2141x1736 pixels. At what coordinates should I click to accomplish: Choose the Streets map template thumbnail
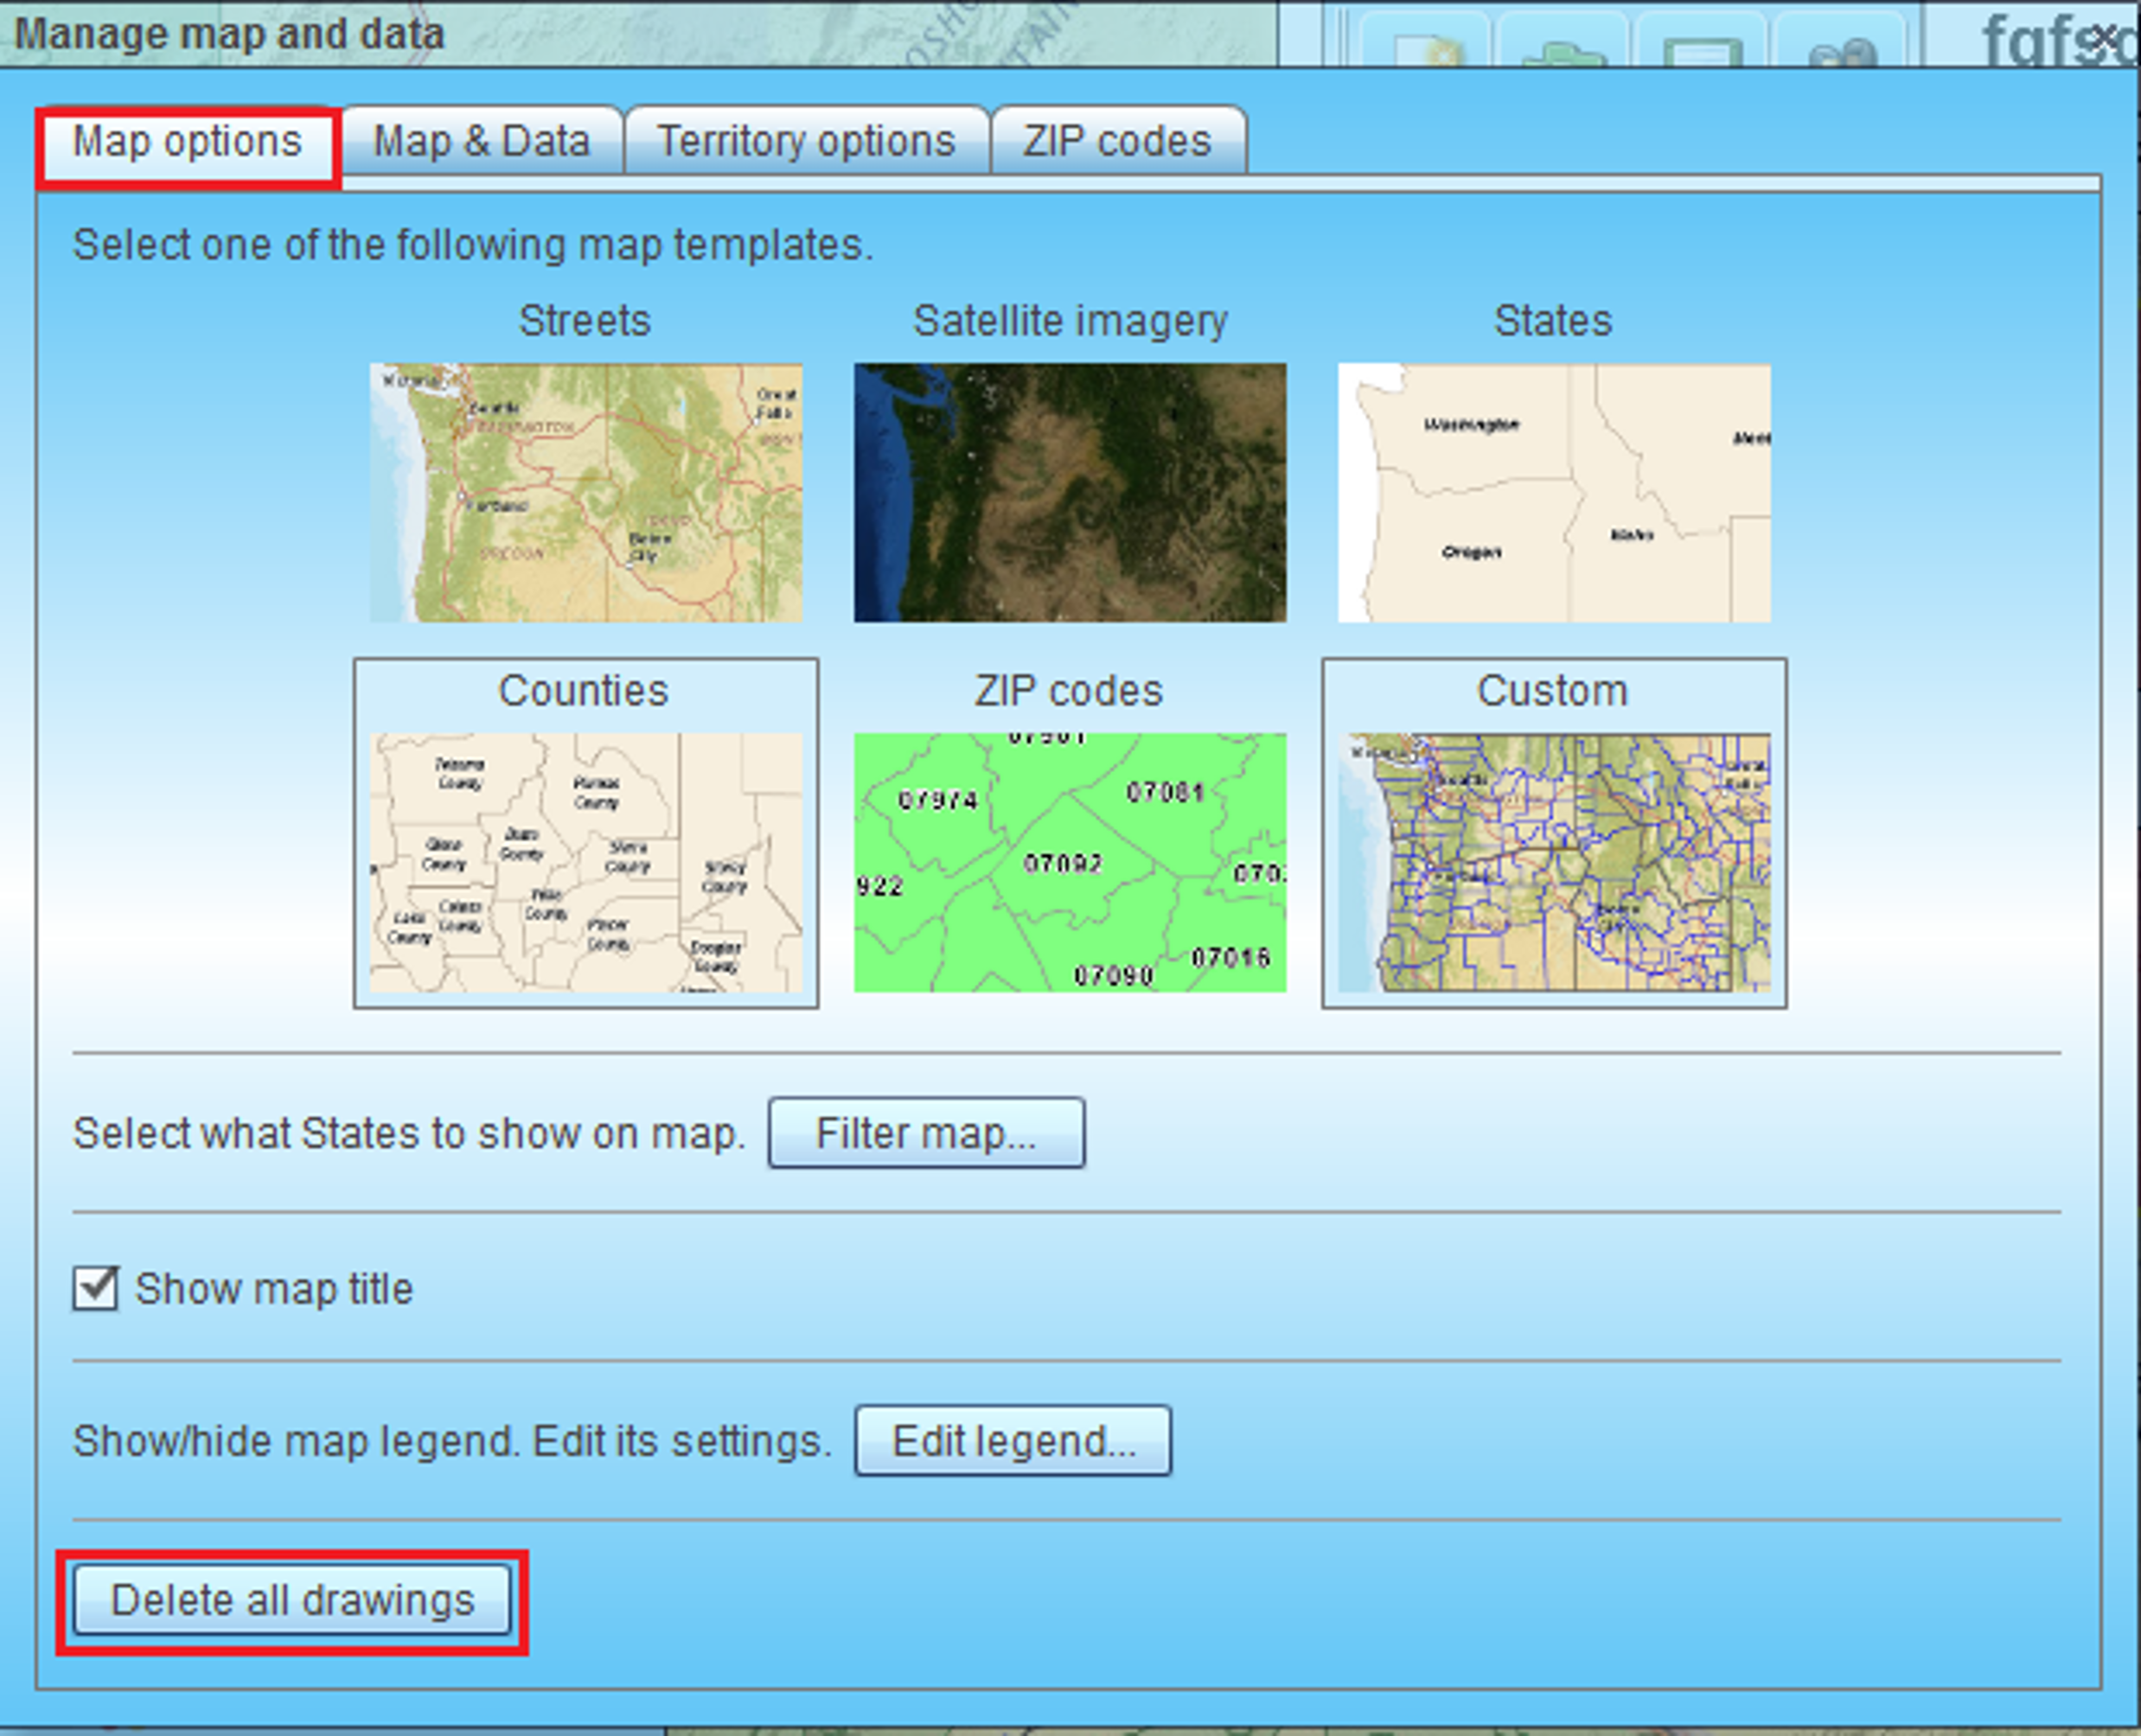pos(586,493)
